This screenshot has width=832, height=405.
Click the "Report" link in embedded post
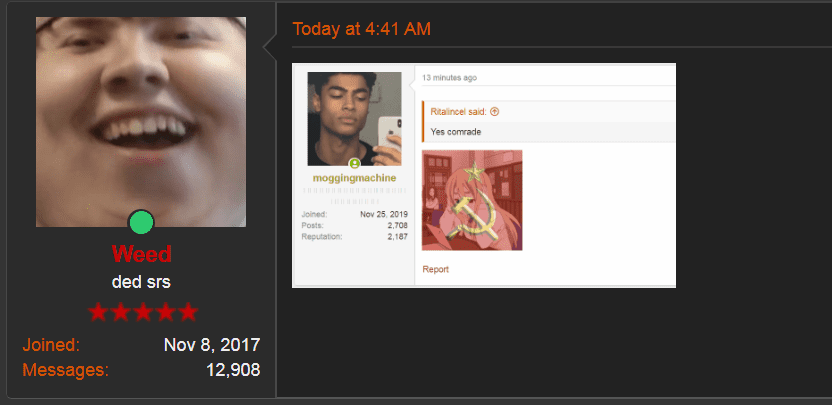click(x=436, y=269)
